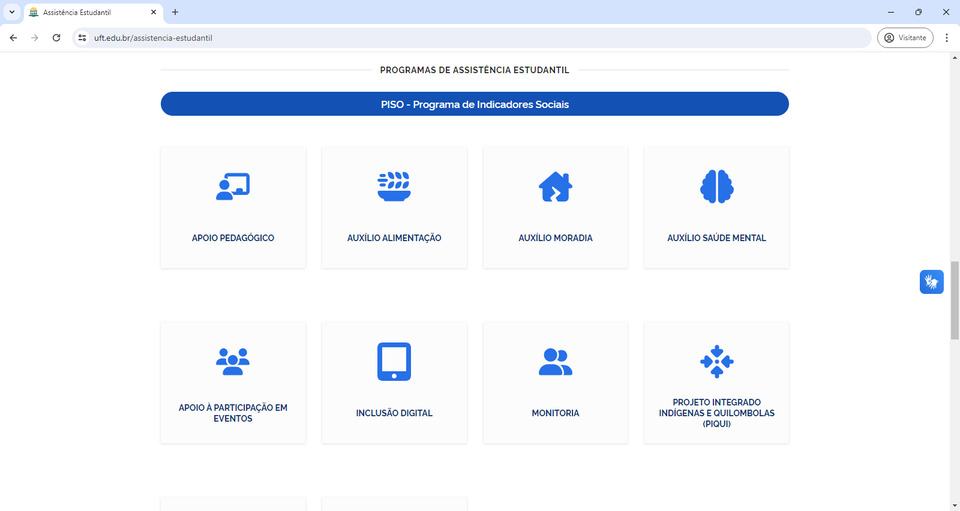Open the VLibras sign language accessibility widget
Screen dimensions: 960x511
(x=931, y=282)
